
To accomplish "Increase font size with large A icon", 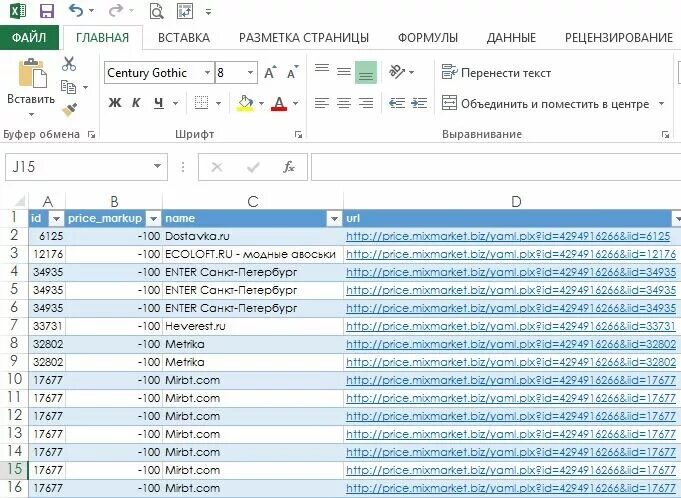I will [270, 73].
